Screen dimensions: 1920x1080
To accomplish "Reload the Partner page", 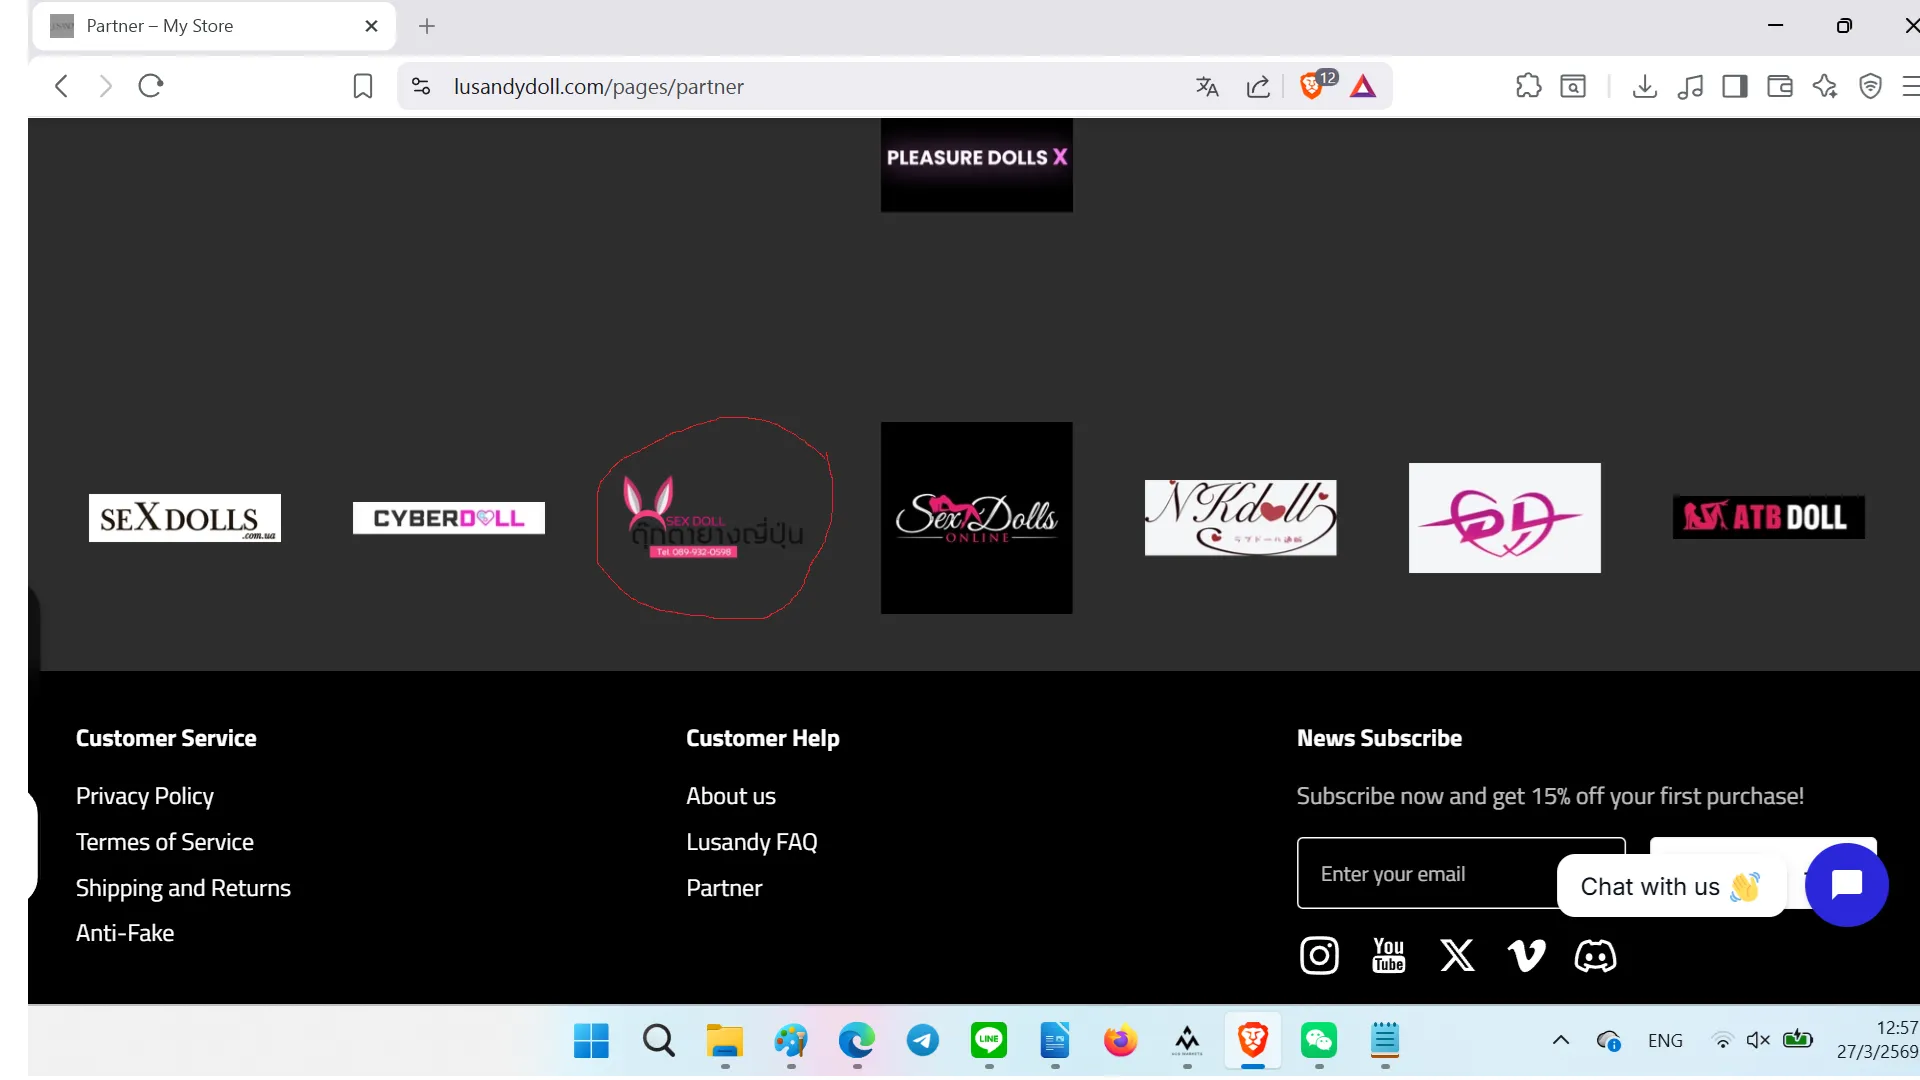I will [151, 86].
